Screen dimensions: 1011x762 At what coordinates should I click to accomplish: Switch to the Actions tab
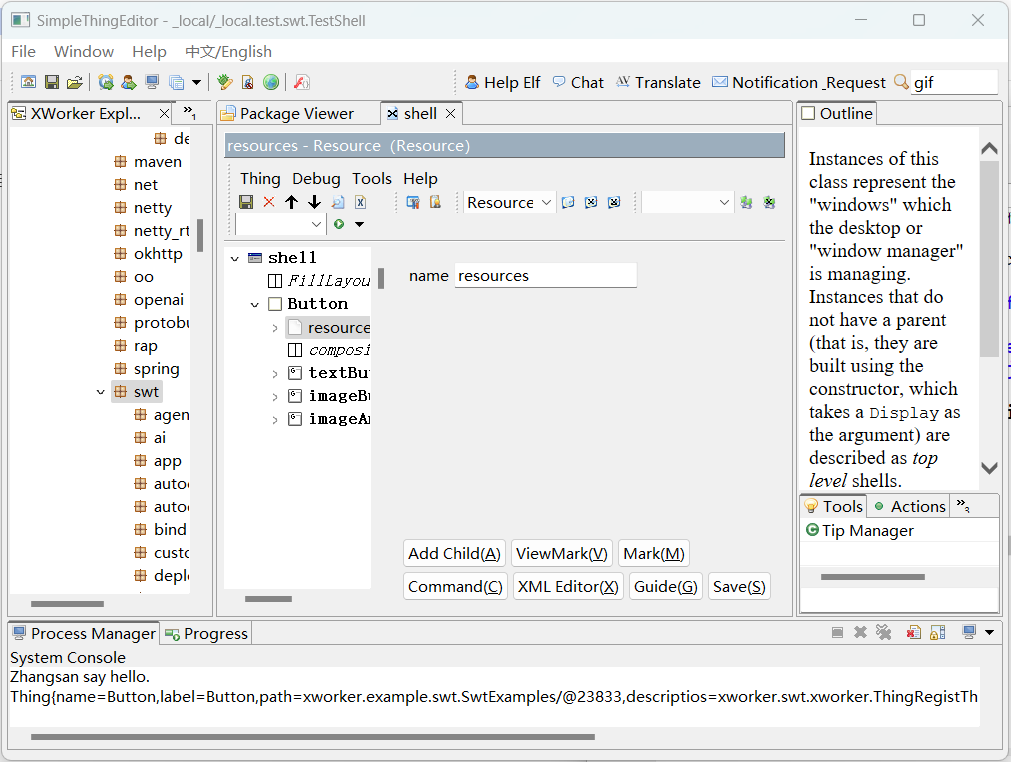(x=910, y=507)
